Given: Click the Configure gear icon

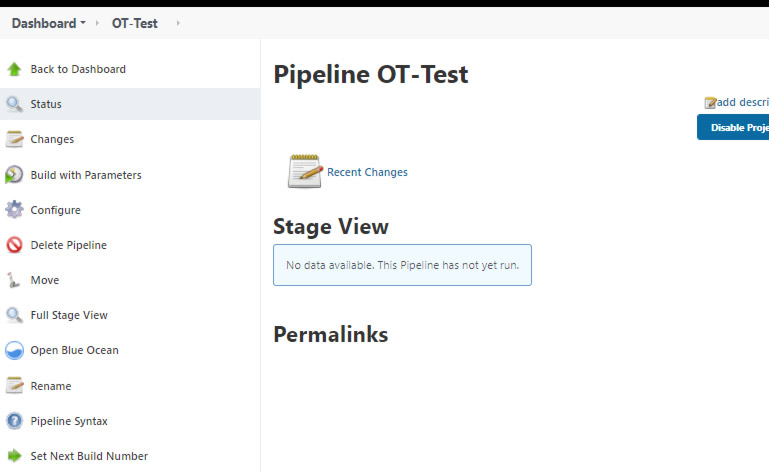Looking at the screenshot, I should [14, 210].
